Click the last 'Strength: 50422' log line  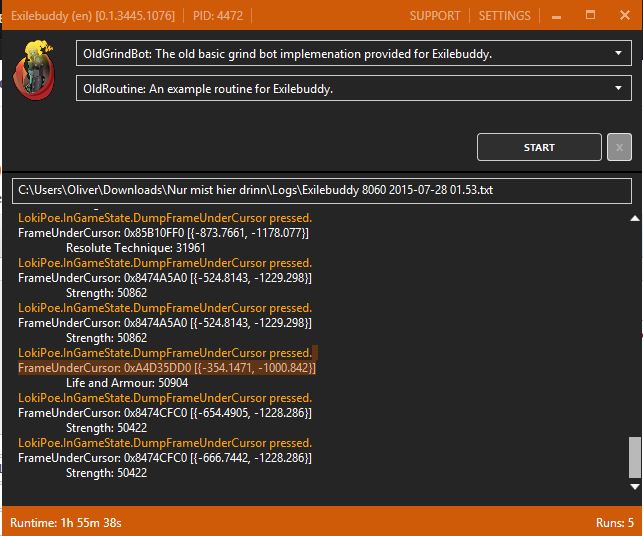pyautogui.click(x=106, y=473)
